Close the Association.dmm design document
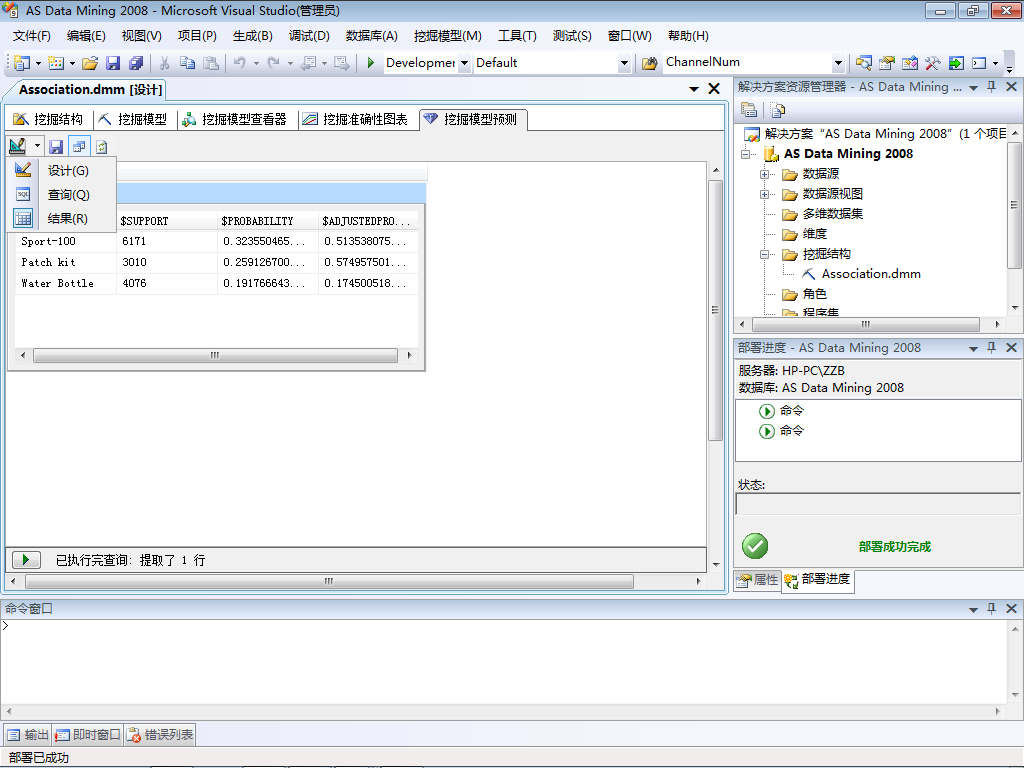This screenshot has height=768, width=1024. 714,89
